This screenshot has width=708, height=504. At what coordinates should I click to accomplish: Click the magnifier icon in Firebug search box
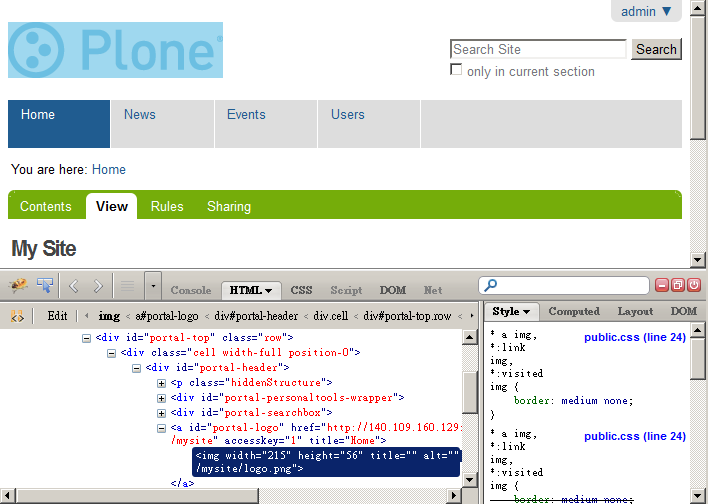pos(490,285)
